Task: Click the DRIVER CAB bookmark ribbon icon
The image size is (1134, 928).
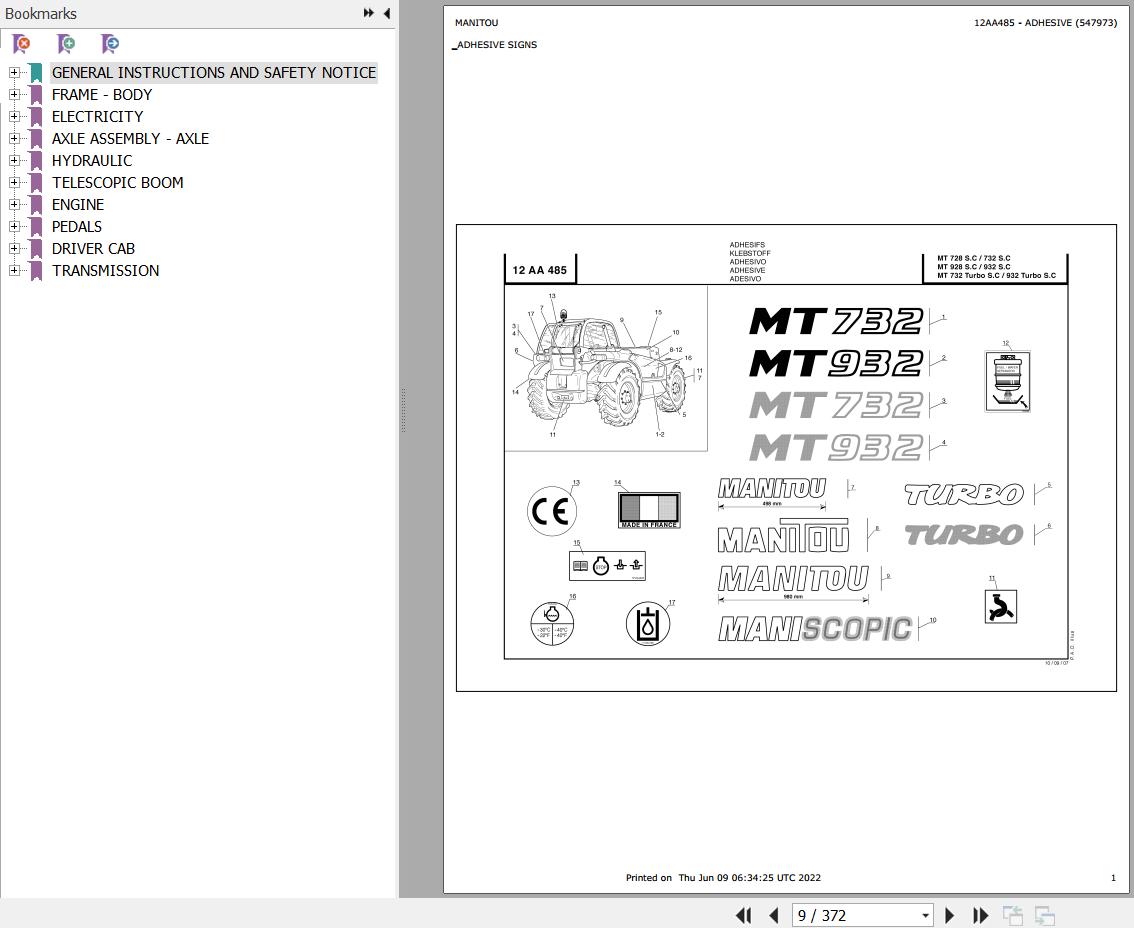Action: click(x=35, y=250)
